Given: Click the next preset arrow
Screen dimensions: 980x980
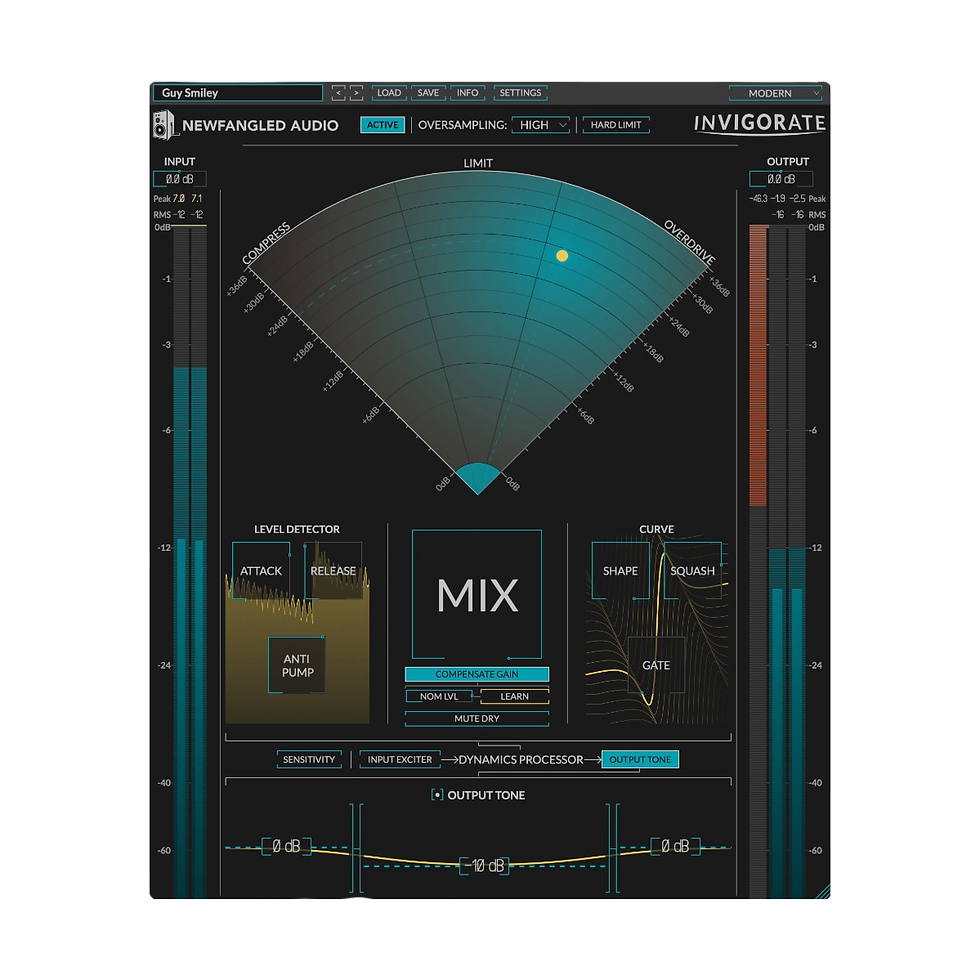Looking at the screenshot, I should [x=356, y=93].
